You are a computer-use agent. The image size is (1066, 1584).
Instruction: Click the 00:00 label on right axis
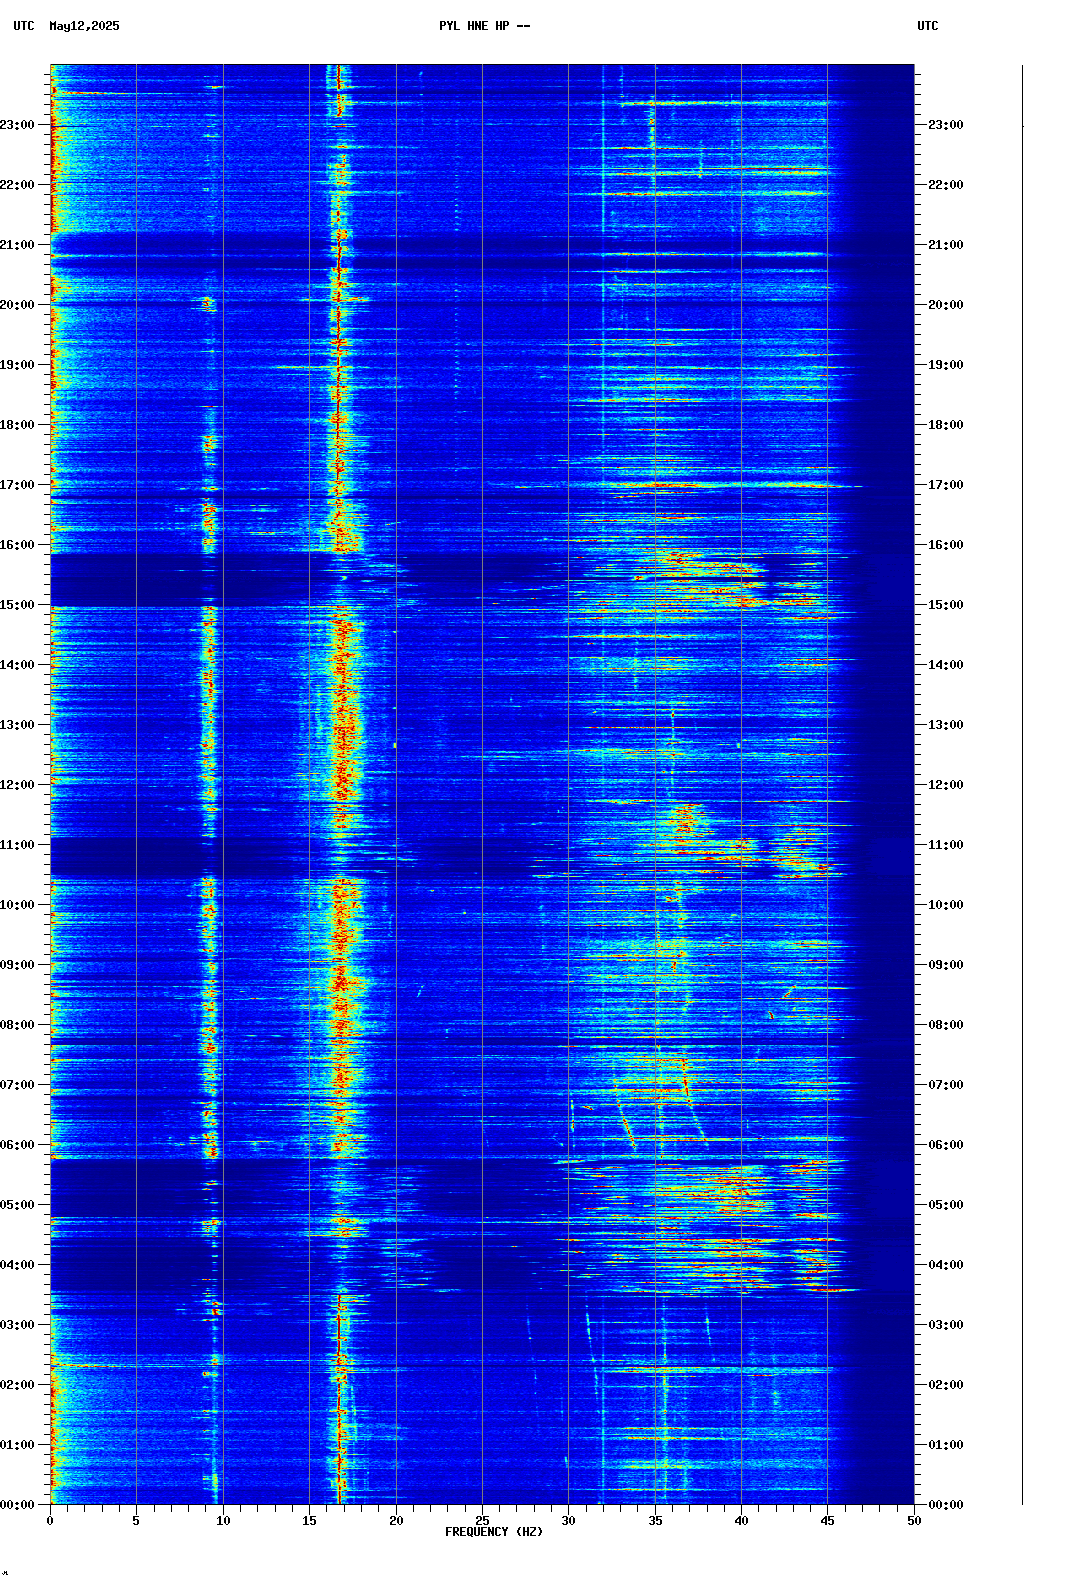946,1505
